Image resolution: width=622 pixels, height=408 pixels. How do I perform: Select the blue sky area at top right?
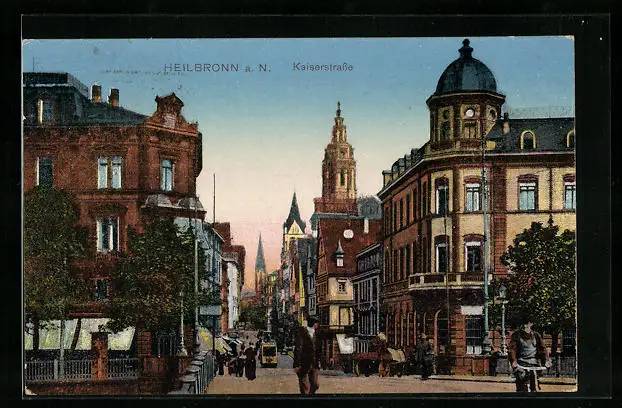click(530, 70)
